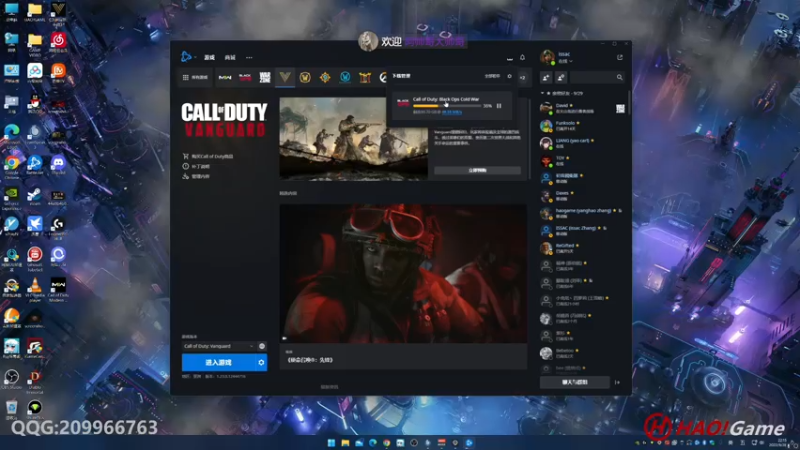Click the friend management icon next to add friend
The height and width of the screenshot is (450, 800).
tap(561, 77)
